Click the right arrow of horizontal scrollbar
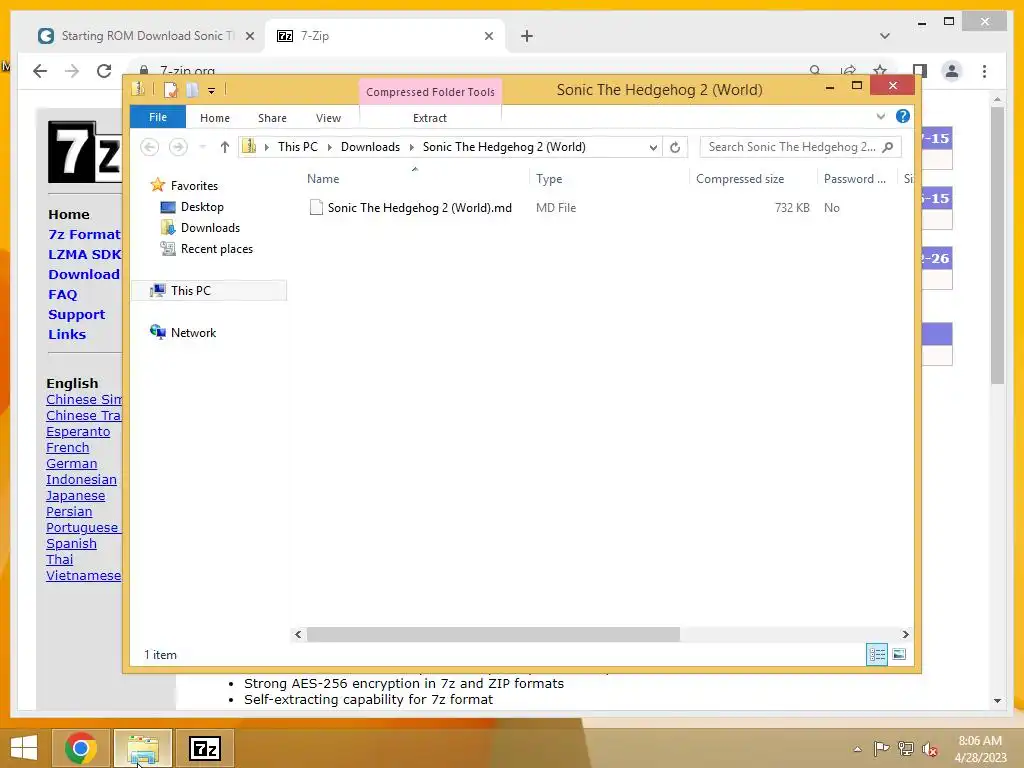The height and width of the screenshot is (768, 1024). point(905,634)
